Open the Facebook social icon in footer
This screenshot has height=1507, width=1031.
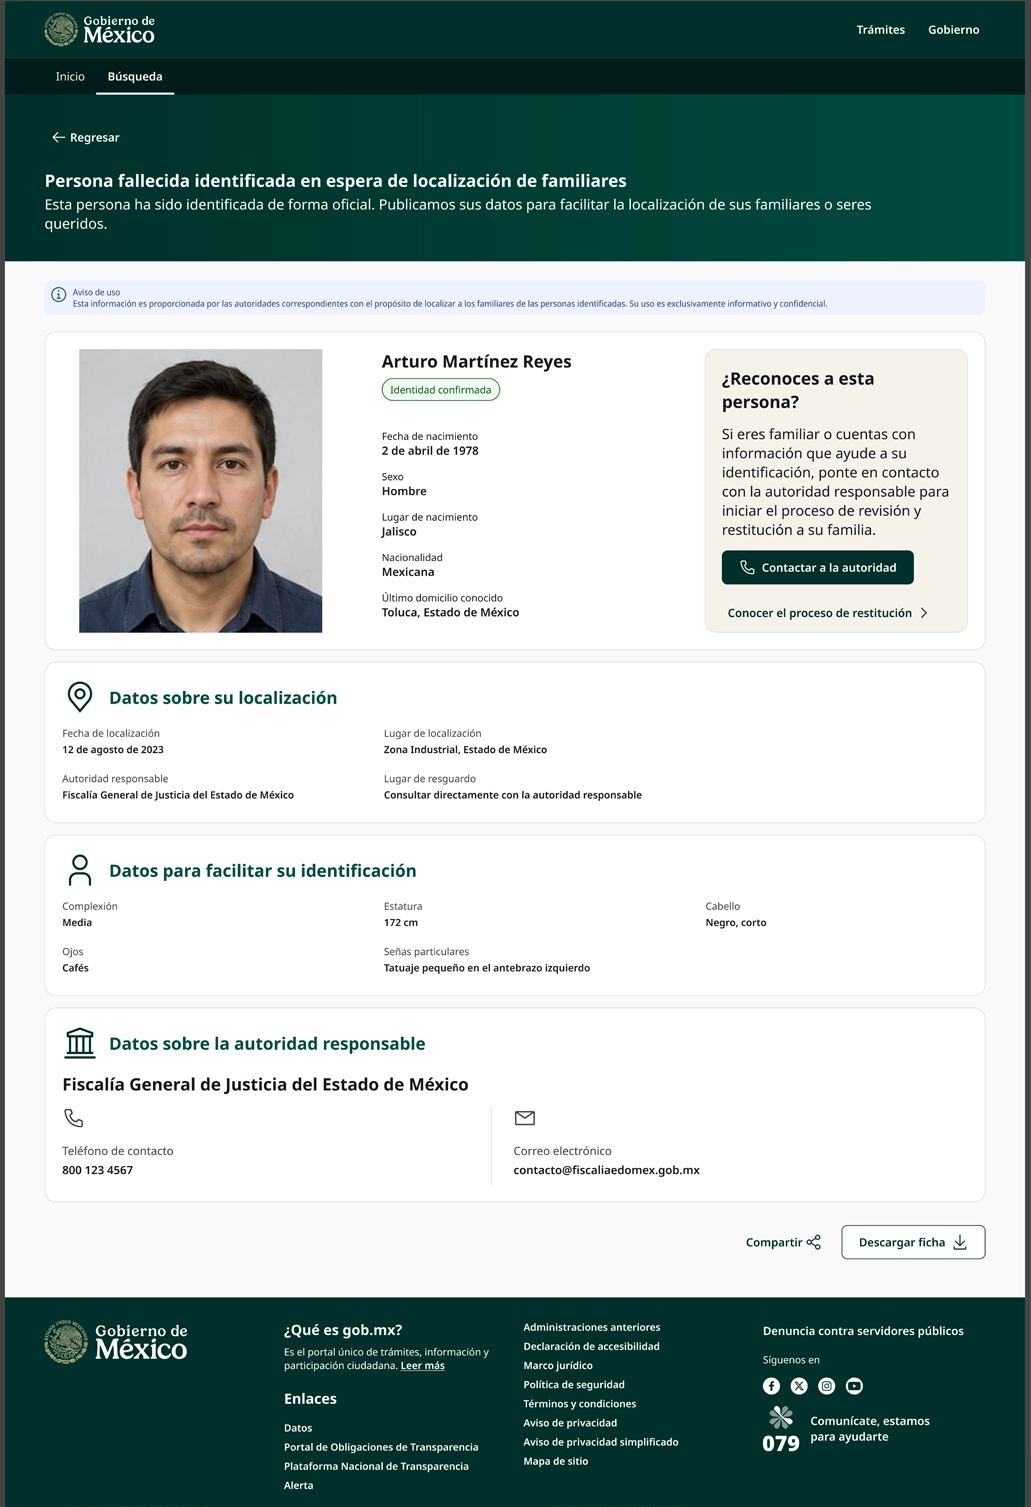(x=771, y=1386)
